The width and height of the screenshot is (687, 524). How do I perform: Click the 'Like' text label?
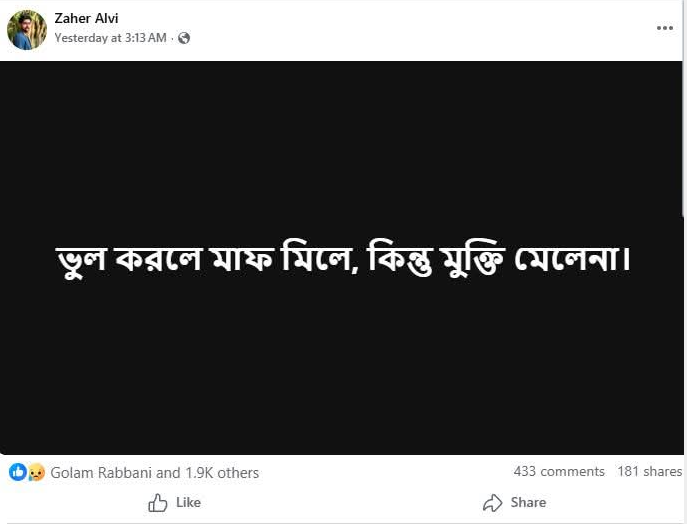188,502
